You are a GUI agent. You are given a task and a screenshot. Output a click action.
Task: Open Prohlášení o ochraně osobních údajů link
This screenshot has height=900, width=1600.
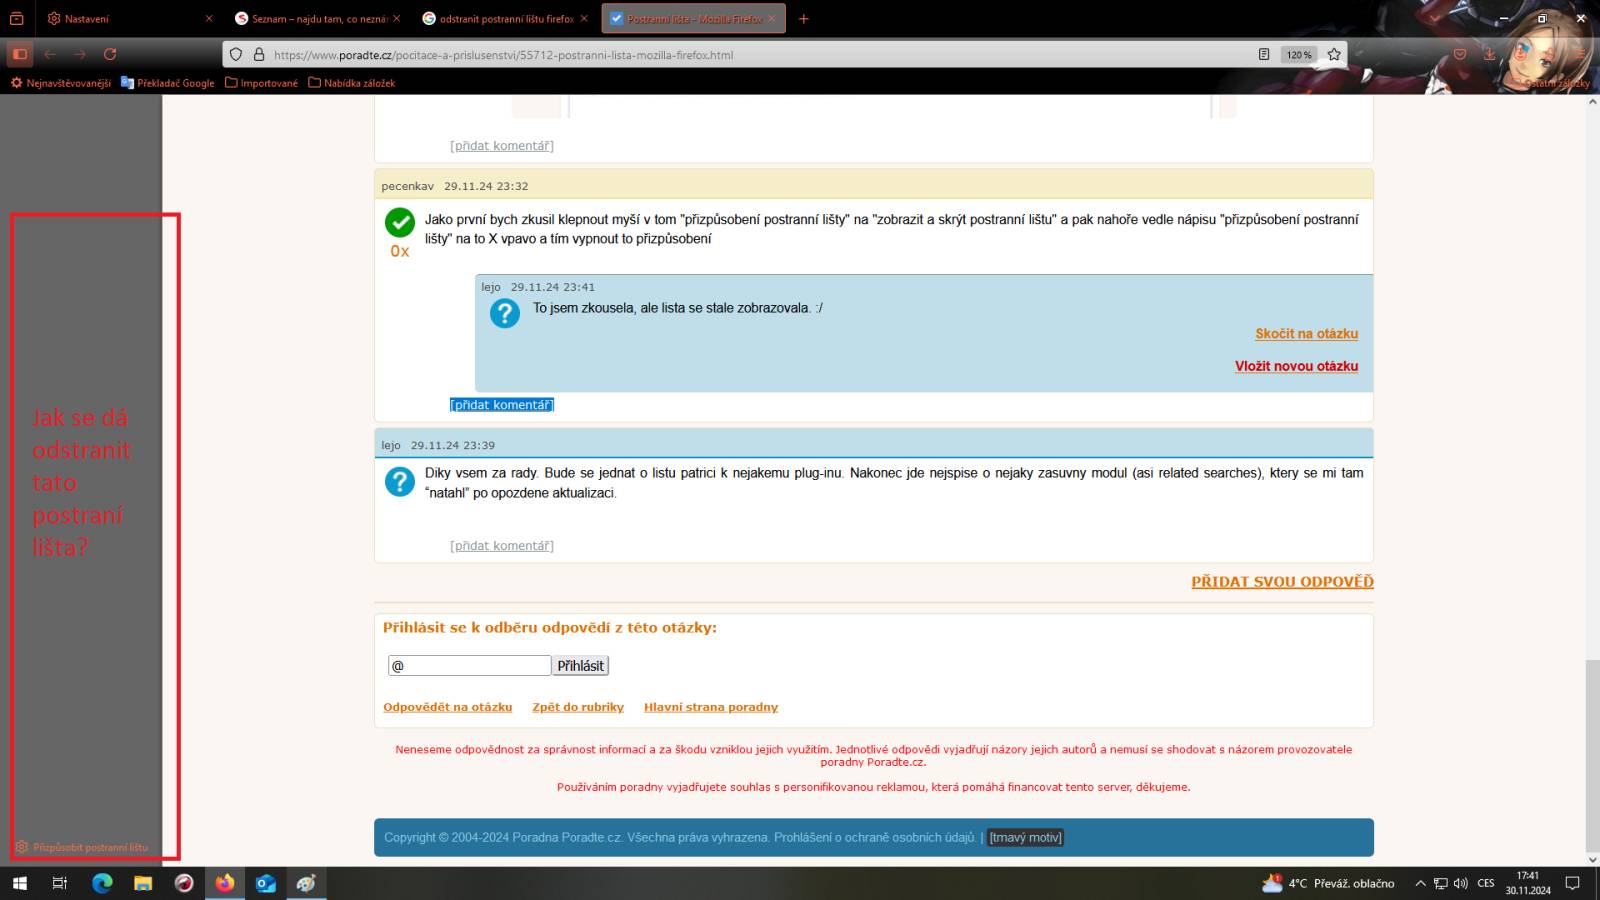tap(875, 838)
